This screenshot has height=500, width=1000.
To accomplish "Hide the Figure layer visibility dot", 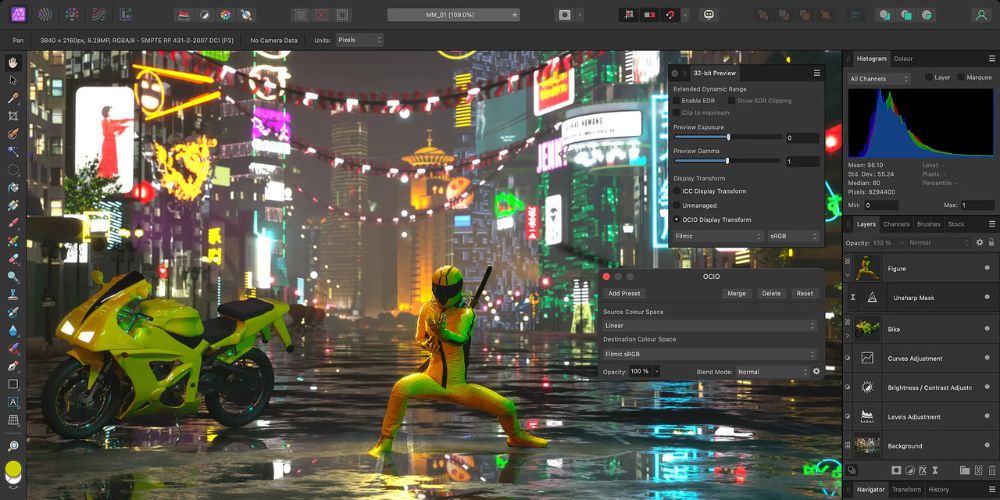I will pos(987,268).
